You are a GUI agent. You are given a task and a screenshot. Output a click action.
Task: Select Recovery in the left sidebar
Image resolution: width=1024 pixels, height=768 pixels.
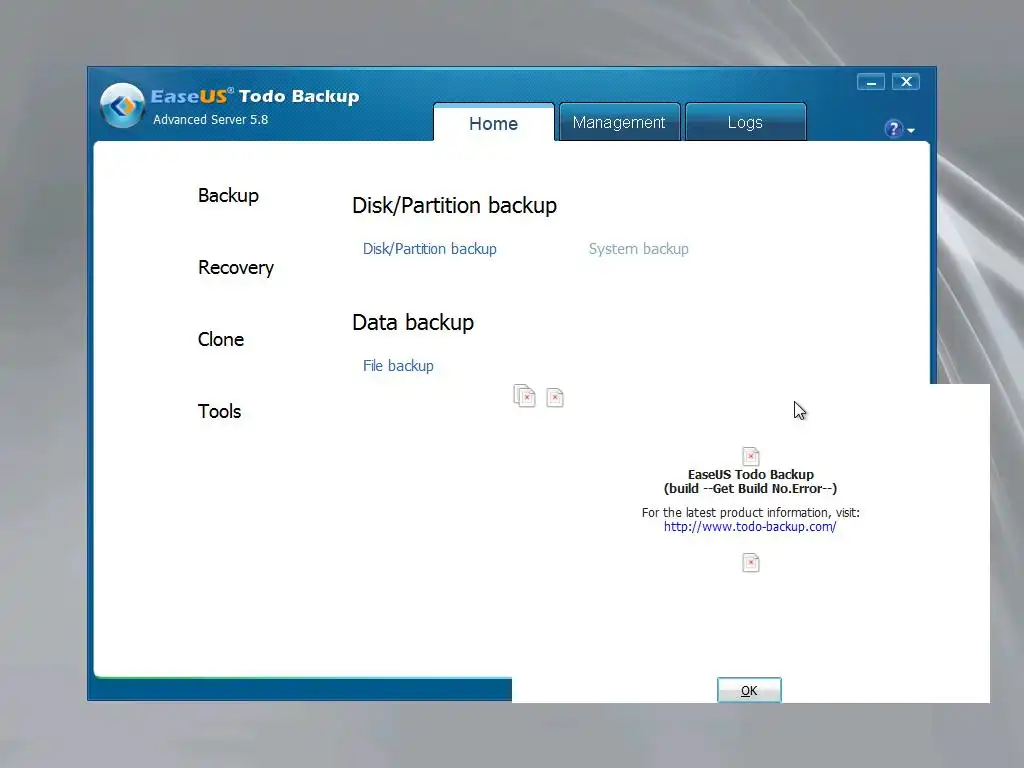click(236, 267)
